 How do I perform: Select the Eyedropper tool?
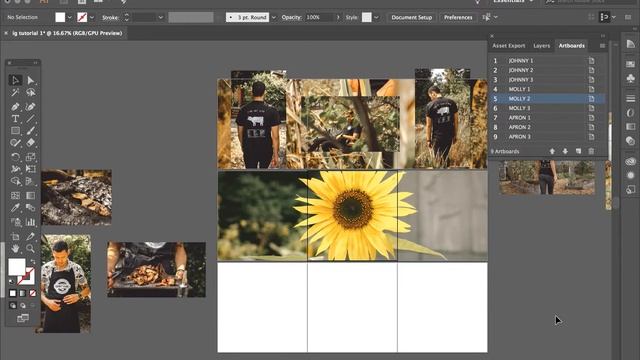16,208
